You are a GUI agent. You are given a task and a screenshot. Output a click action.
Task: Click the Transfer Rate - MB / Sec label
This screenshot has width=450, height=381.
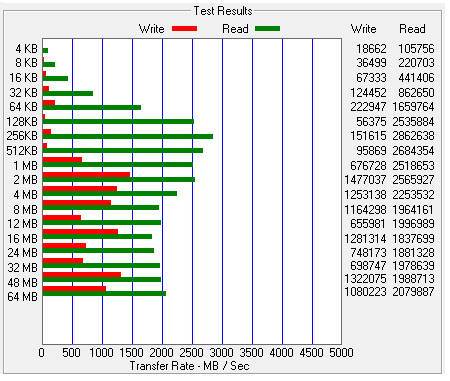(189, 366)
